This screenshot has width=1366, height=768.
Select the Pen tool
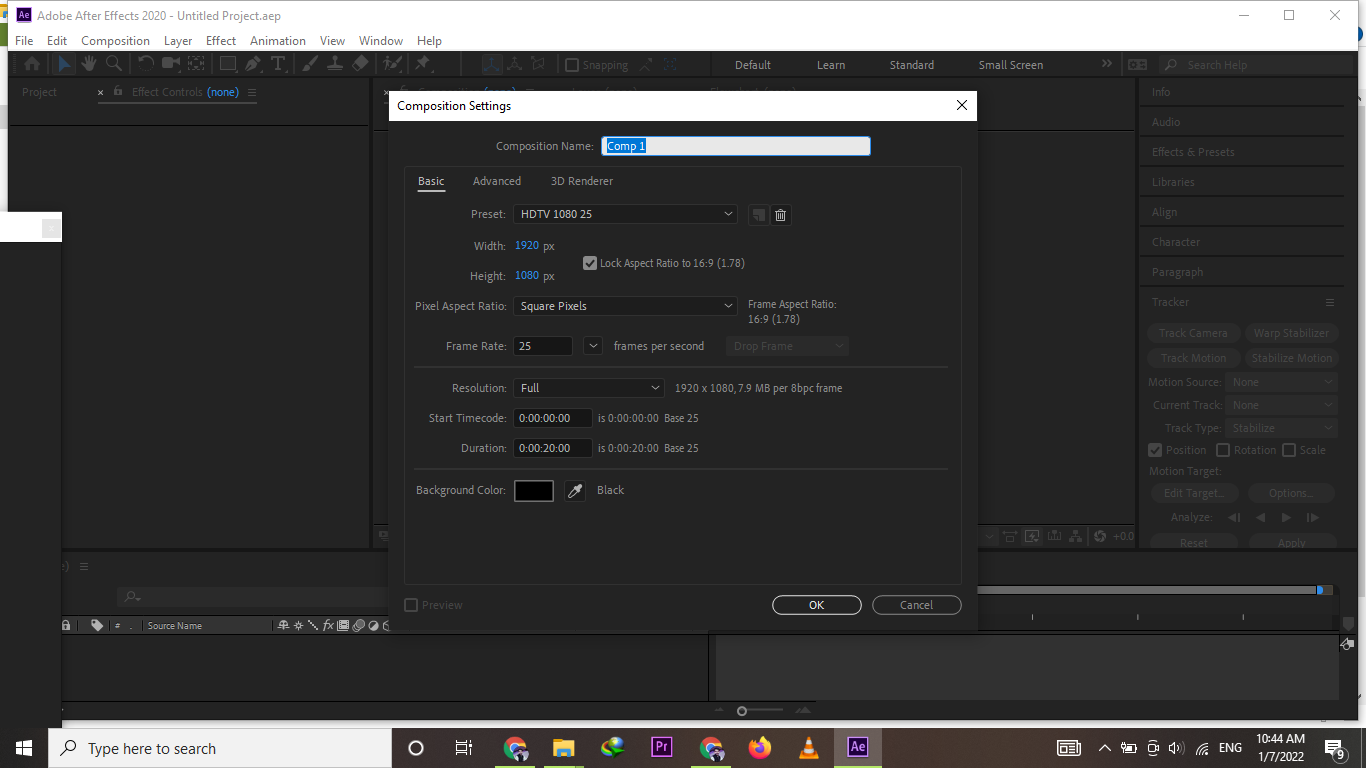point(253,64)
